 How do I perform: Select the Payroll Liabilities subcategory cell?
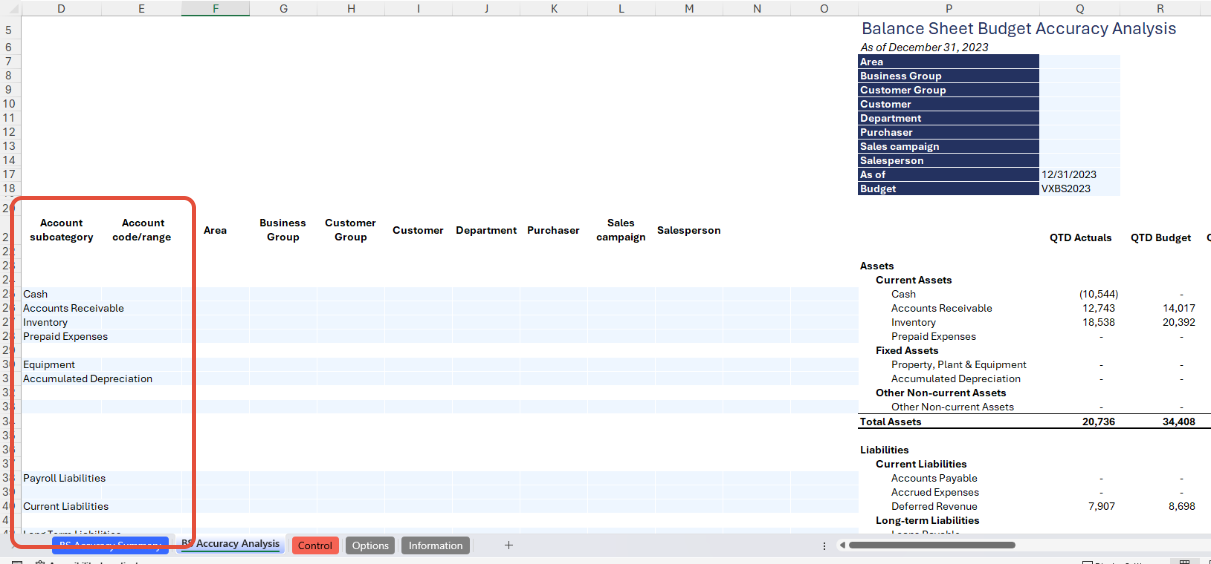62,478
